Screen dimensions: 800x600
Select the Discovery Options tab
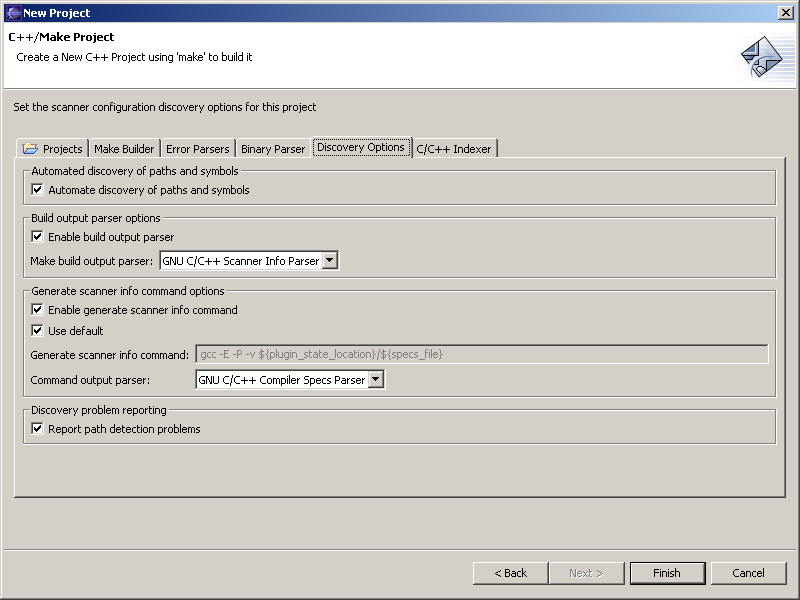pyautogui.click(x=360, y=147)
